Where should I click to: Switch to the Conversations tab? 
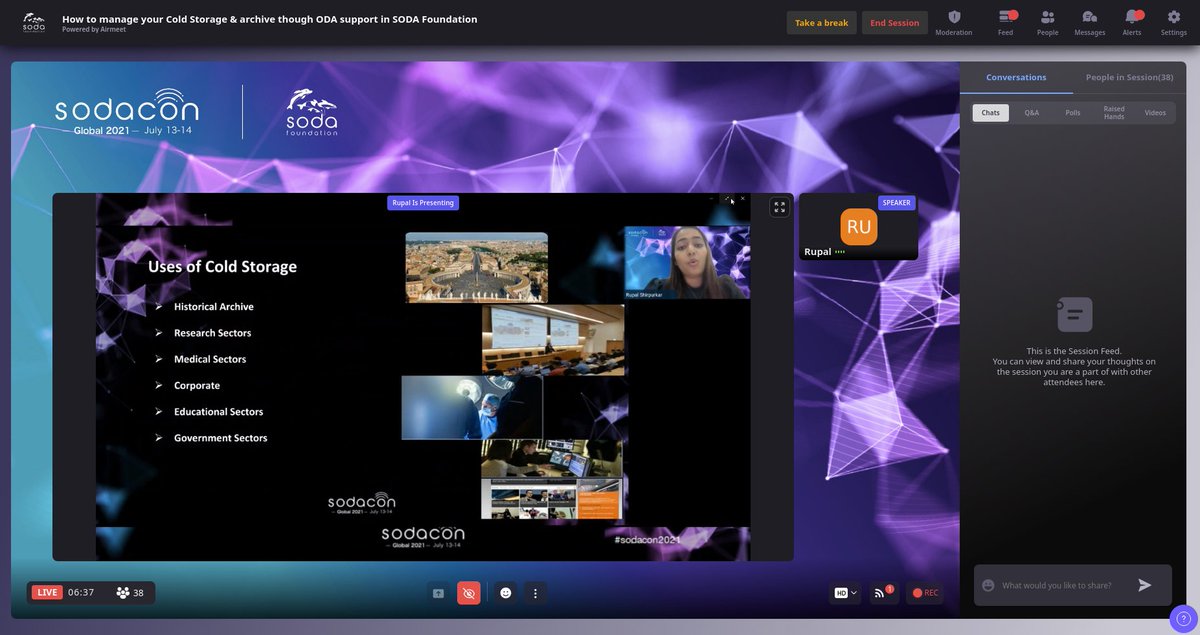point(1016,77)
